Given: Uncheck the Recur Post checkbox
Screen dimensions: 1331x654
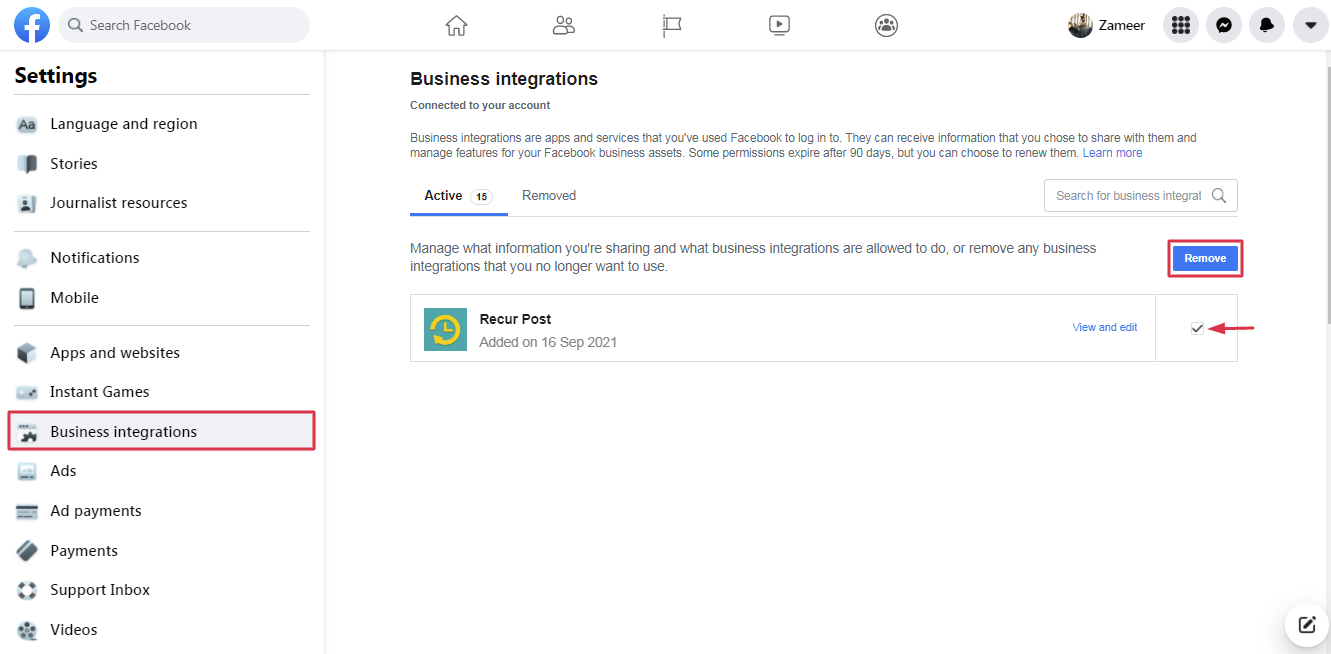Looking at the screenshot, I should click(x=1197, y=328).
